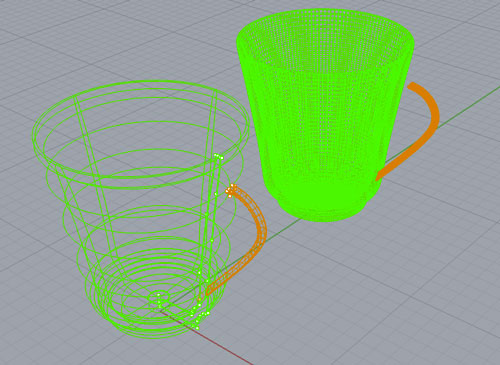Pick the control points on the wireframe cup's upper rim
This screenshot has width=500, height=365.
(x=219, y=156)
